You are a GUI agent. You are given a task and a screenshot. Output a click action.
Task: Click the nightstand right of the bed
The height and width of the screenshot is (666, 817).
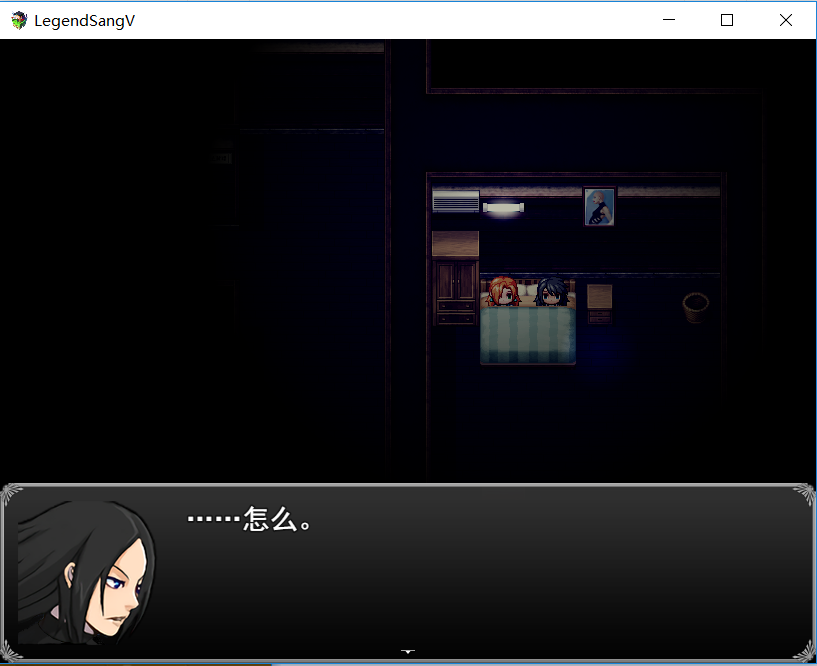click(600, 303)
